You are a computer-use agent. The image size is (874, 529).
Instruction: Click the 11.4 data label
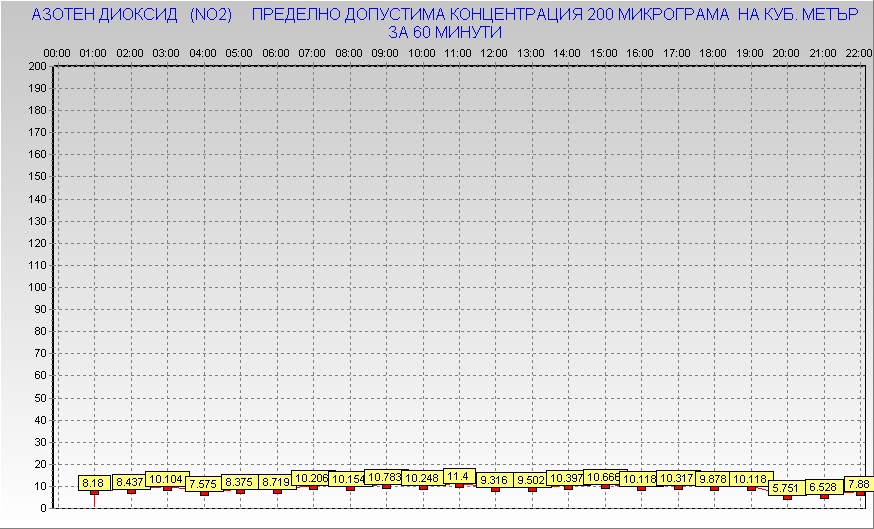tap(458, 476)
